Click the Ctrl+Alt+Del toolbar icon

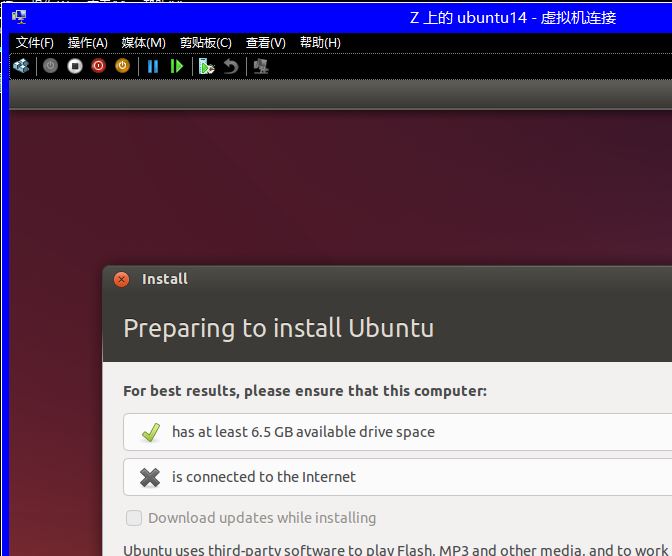(21, 66)
